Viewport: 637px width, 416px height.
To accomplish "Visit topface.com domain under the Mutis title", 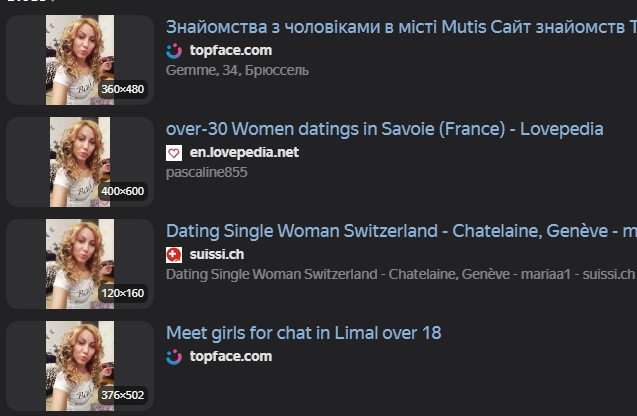I will click(230, 50).
